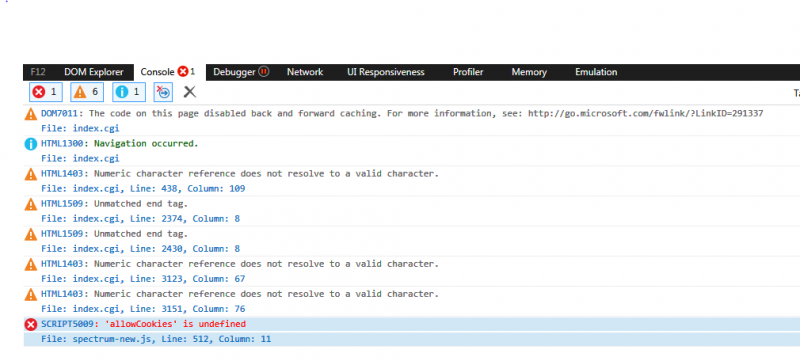Open index.cgi Line 438, Column 109 link

[143, 189]
